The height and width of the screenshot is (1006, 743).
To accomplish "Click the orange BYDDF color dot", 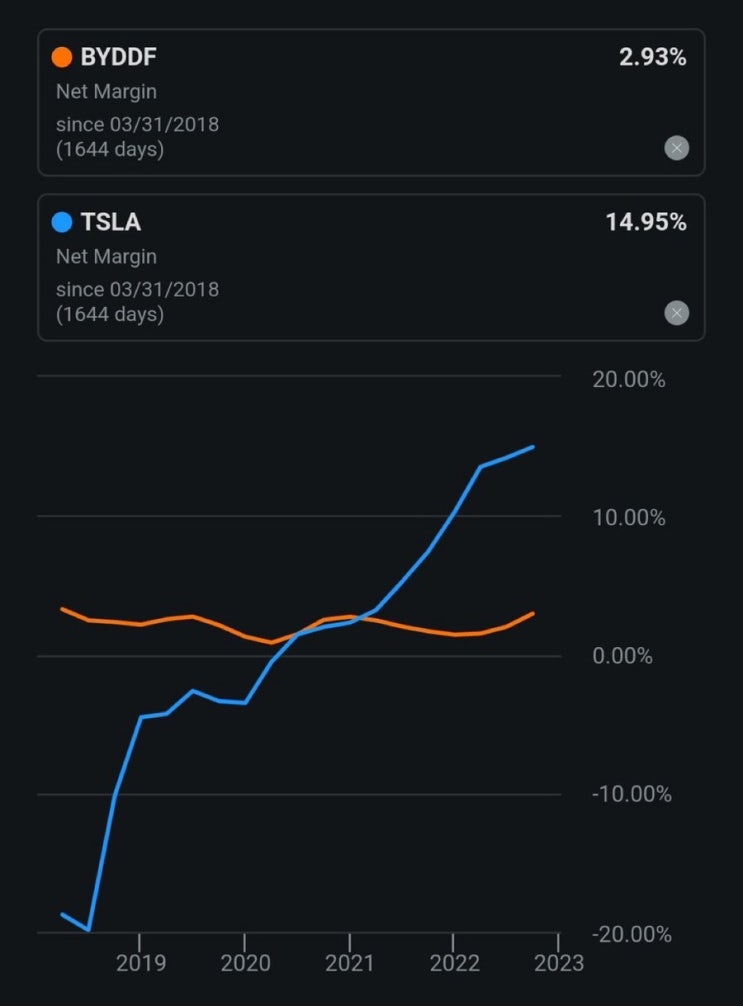I will pos(62,57).
